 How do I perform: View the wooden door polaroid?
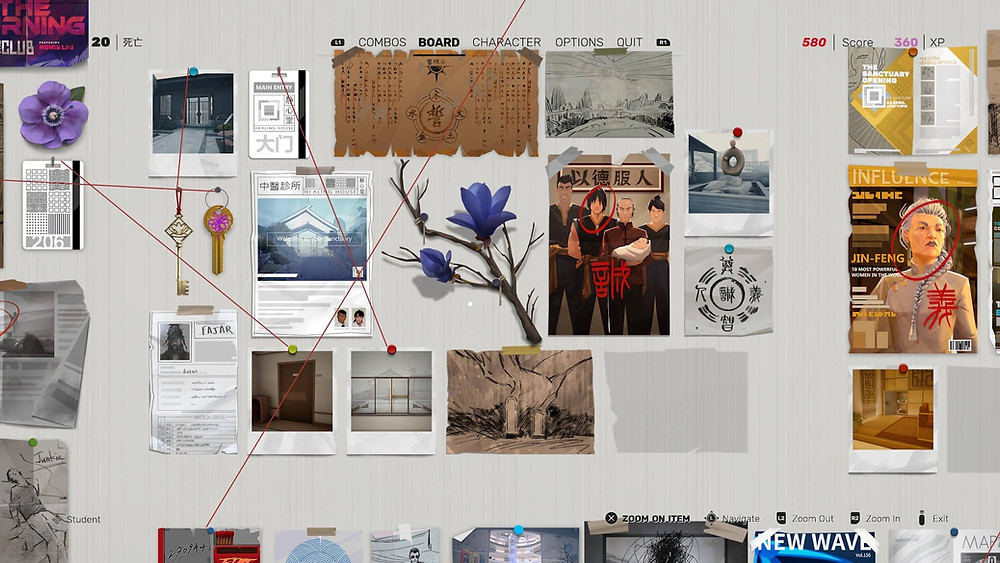[x=292, y=400]
